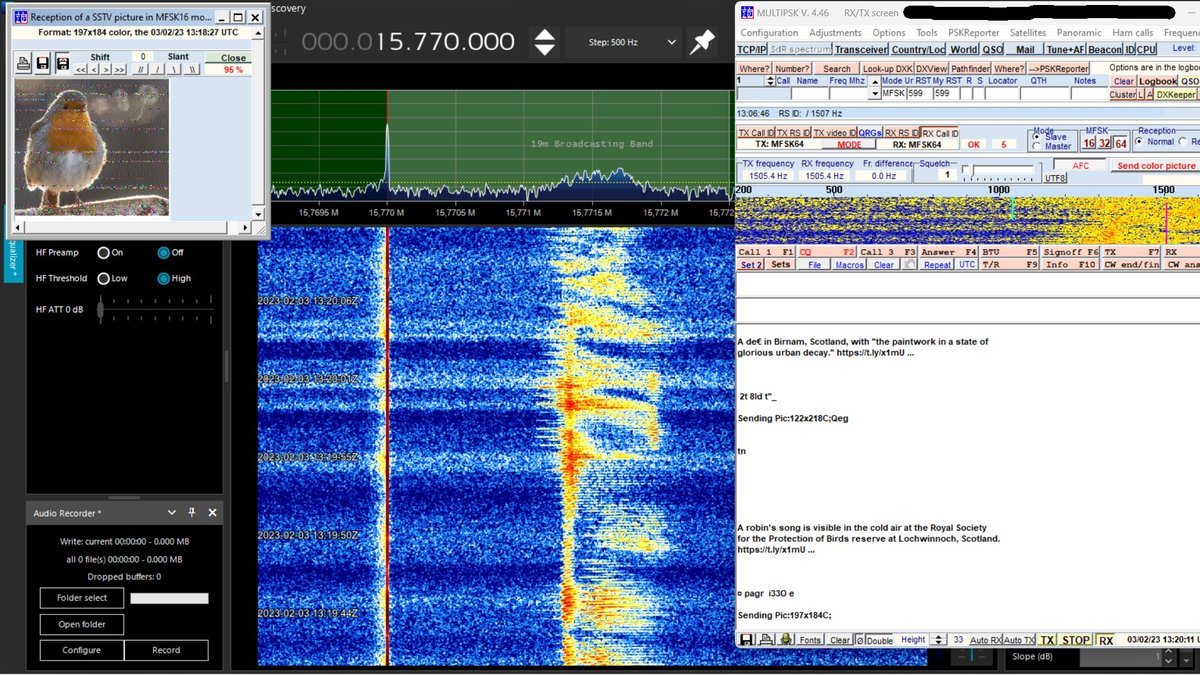This screenshot has height=675, width=1200.
Task: Click the grayed icon beside Clear macro
Action: [911, 265]
